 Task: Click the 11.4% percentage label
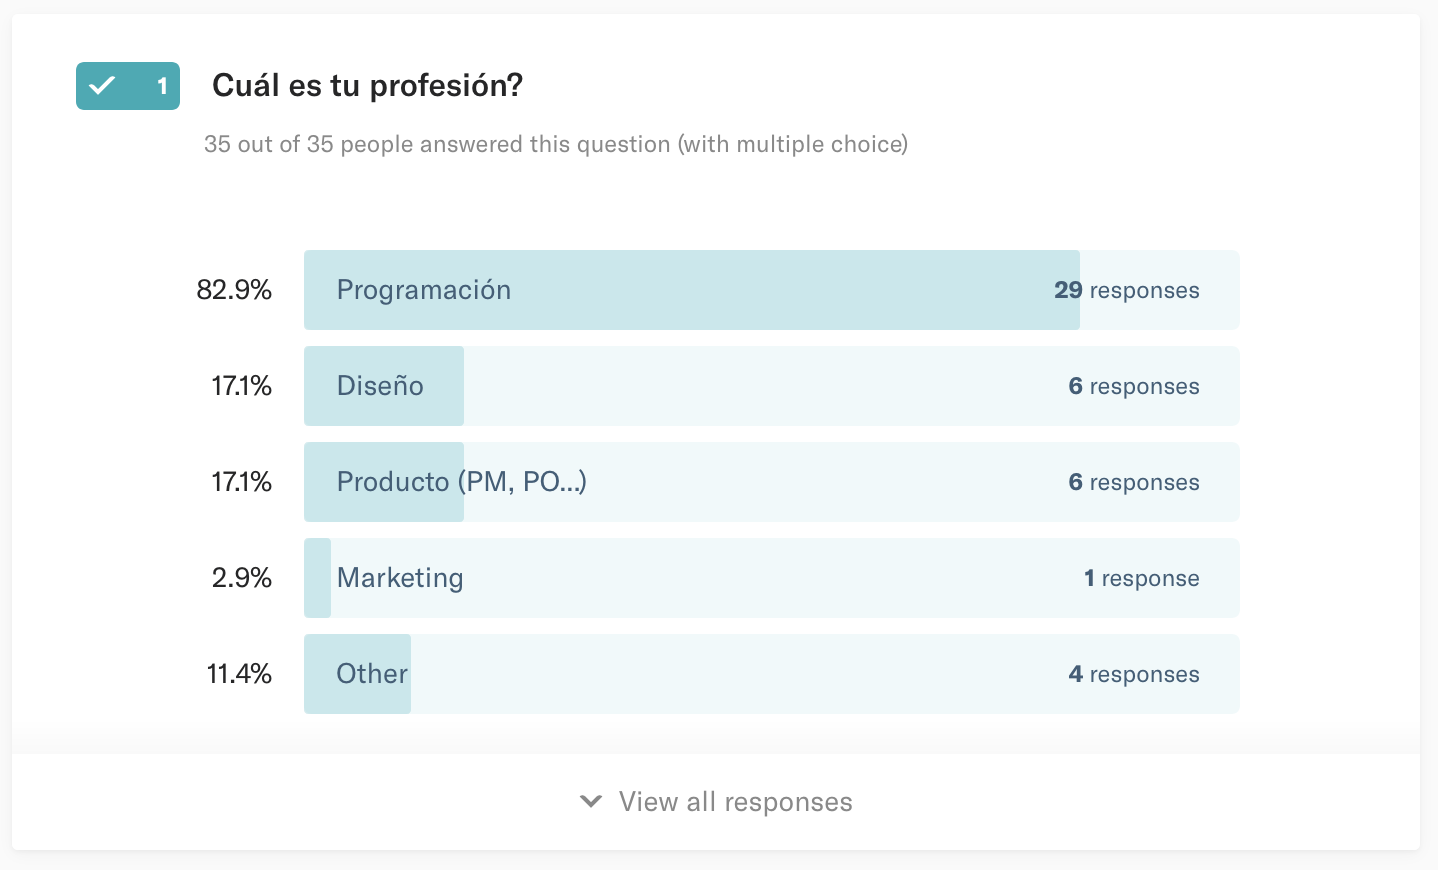point(239,674)
